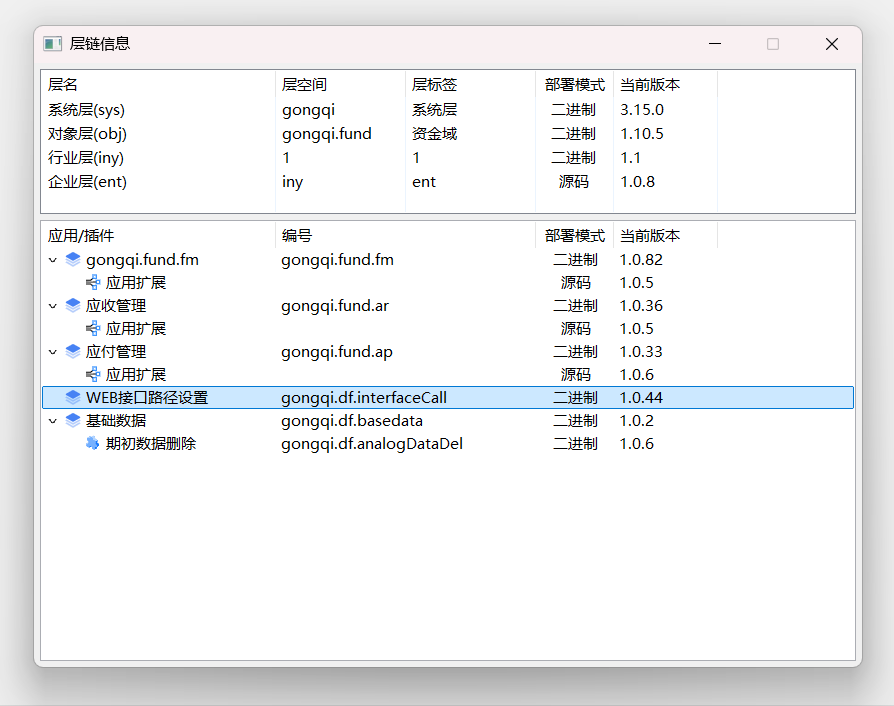Click the 资金域 layer tag cell
The width and height of the screenshot is (894, 706).
coord(434,133)
